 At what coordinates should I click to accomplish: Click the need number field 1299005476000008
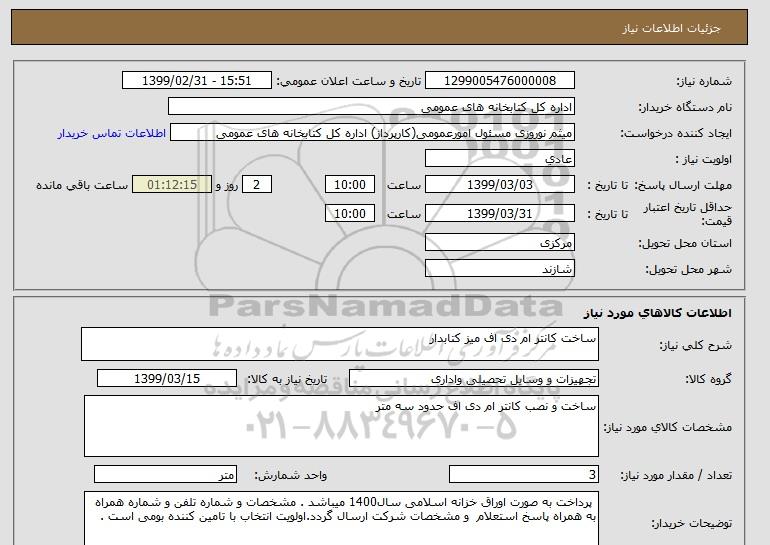coord(499,81)
